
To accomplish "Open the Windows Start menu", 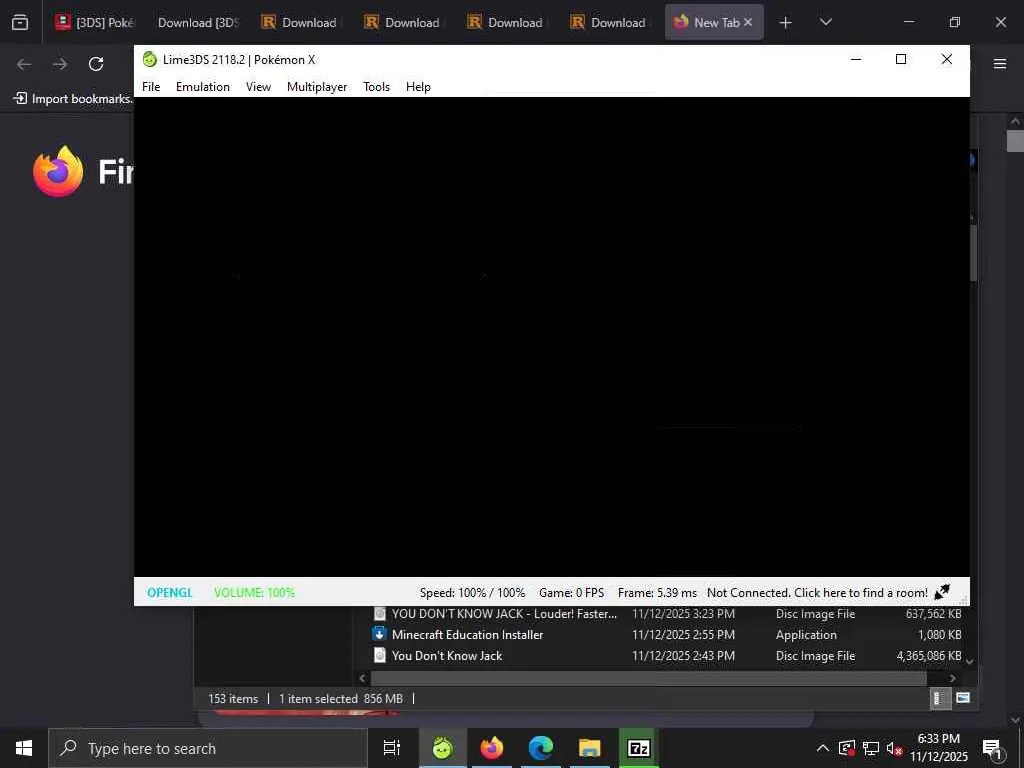I will click(24, 748).
